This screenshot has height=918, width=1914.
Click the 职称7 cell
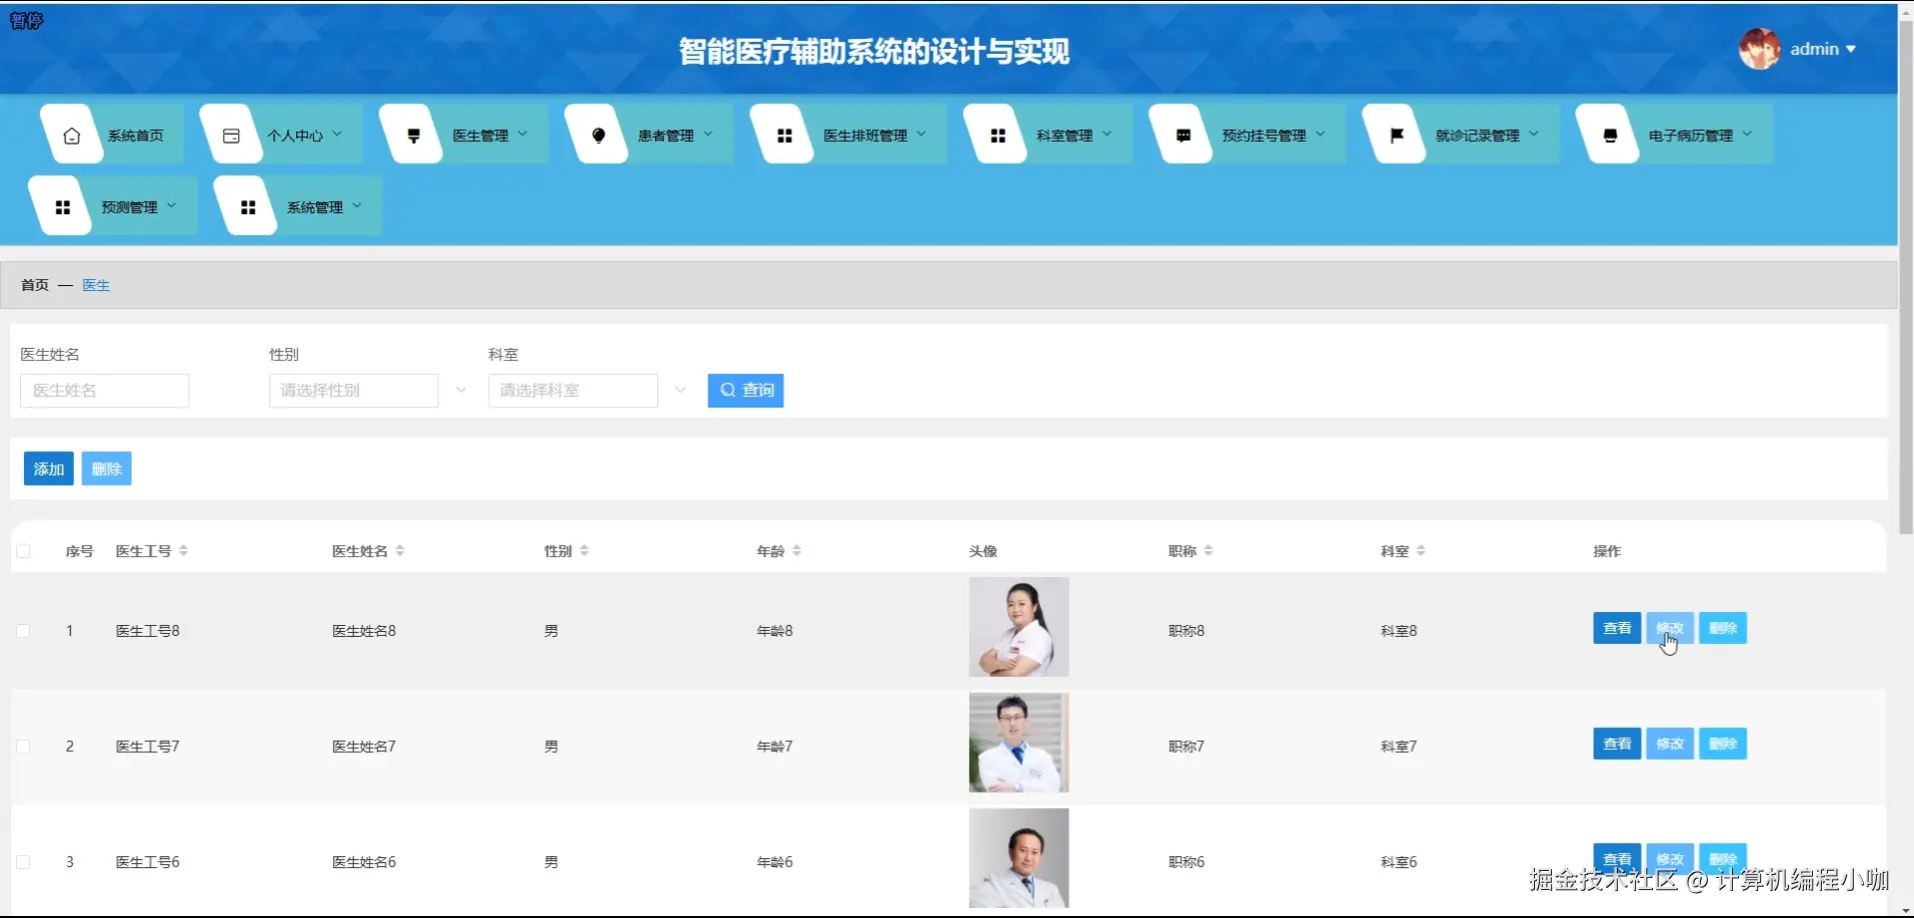(1187, 747)
